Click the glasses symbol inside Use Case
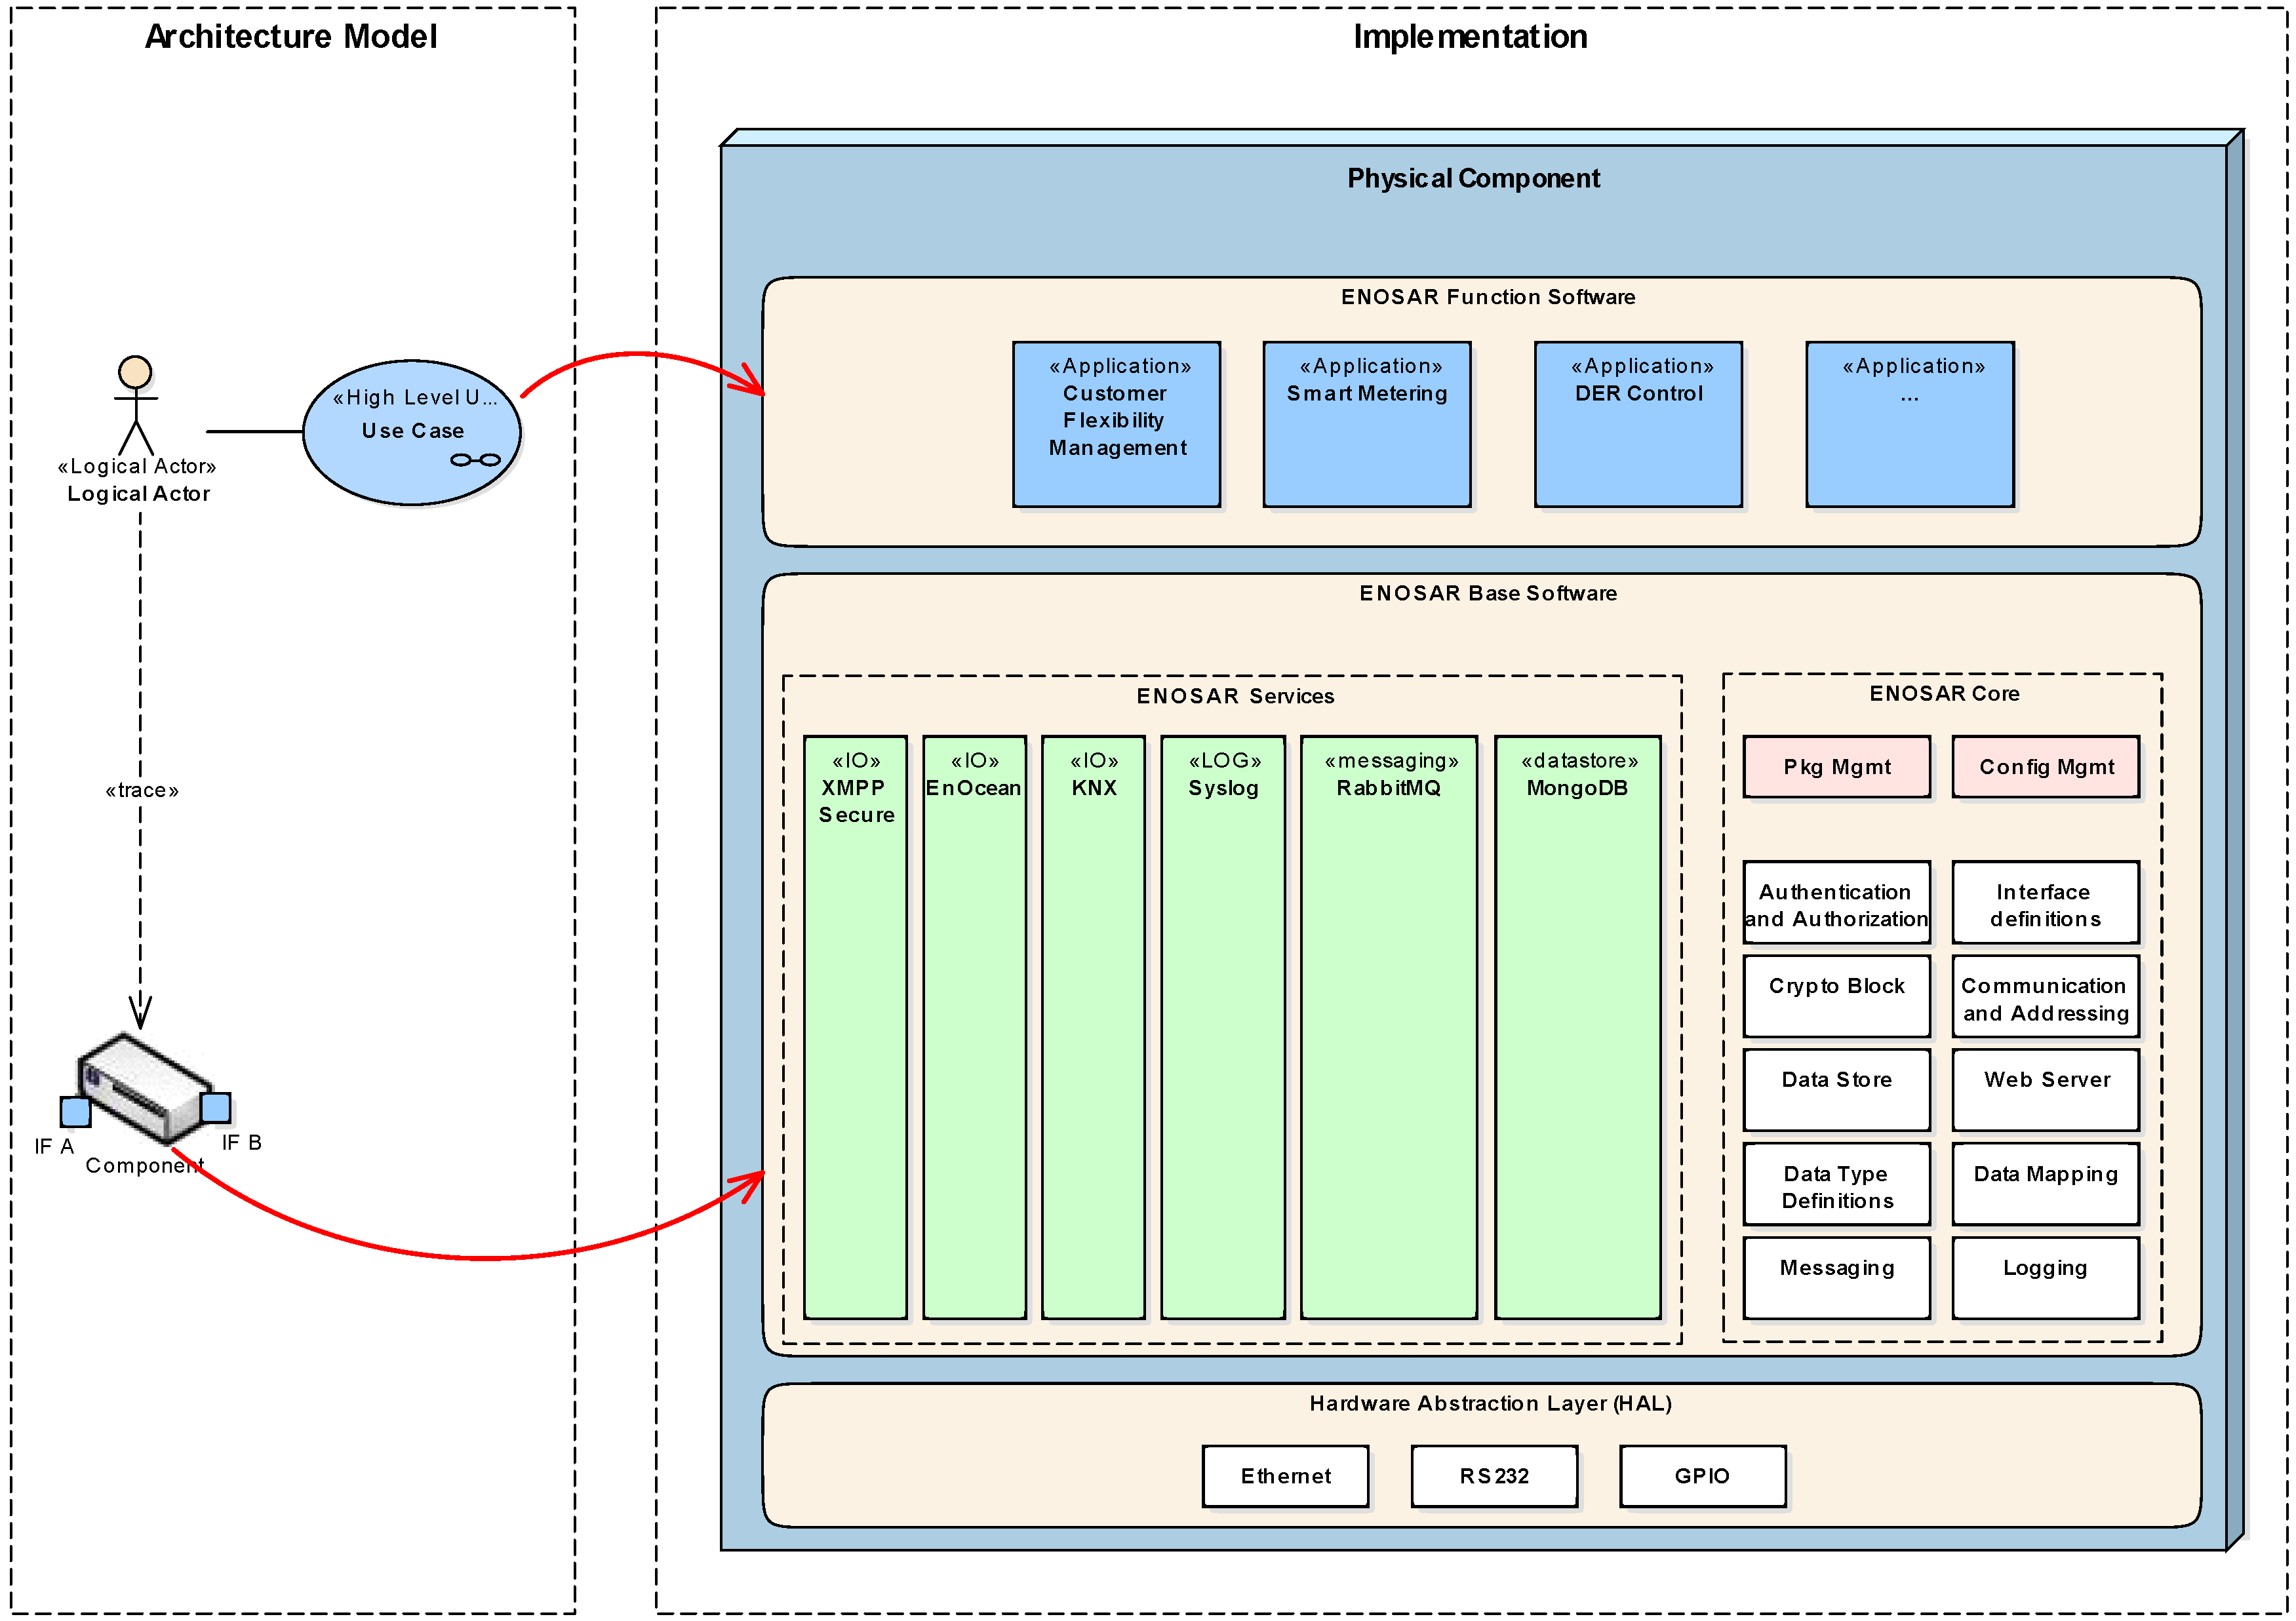Viewport: 2296px width, 1621px height. [475, 460]
